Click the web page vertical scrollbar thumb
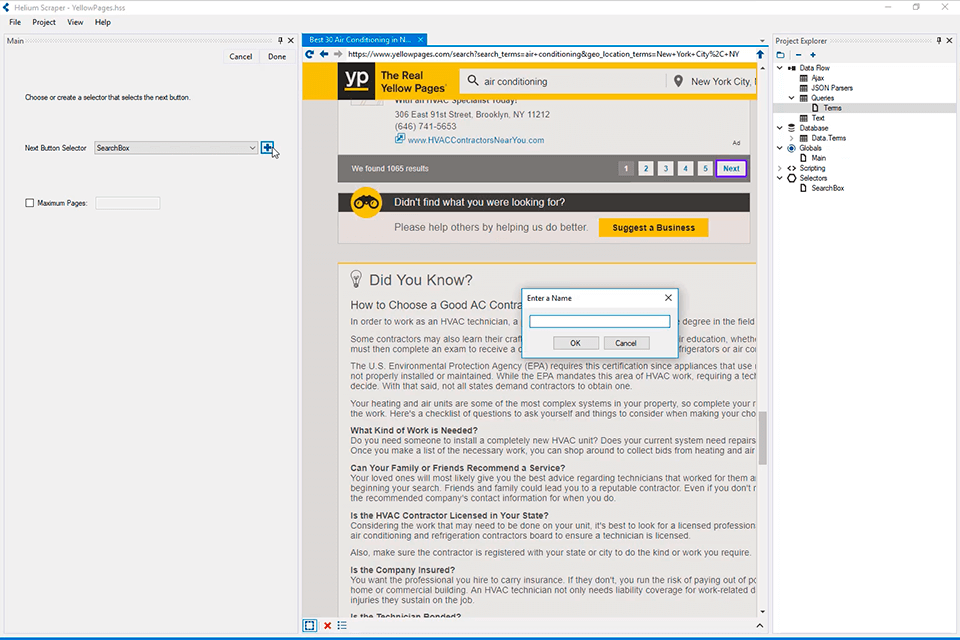The height and width of the screenshot is (640, 960). point(762,438)
